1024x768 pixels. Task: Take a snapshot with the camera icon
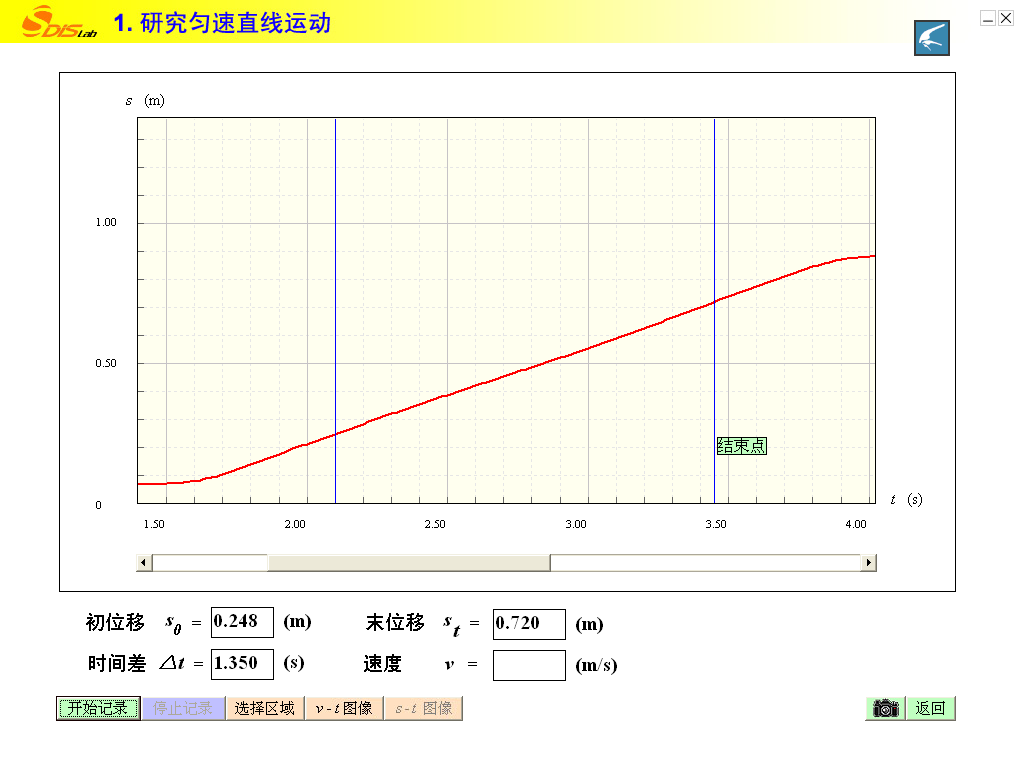click(x=885, y=708)
